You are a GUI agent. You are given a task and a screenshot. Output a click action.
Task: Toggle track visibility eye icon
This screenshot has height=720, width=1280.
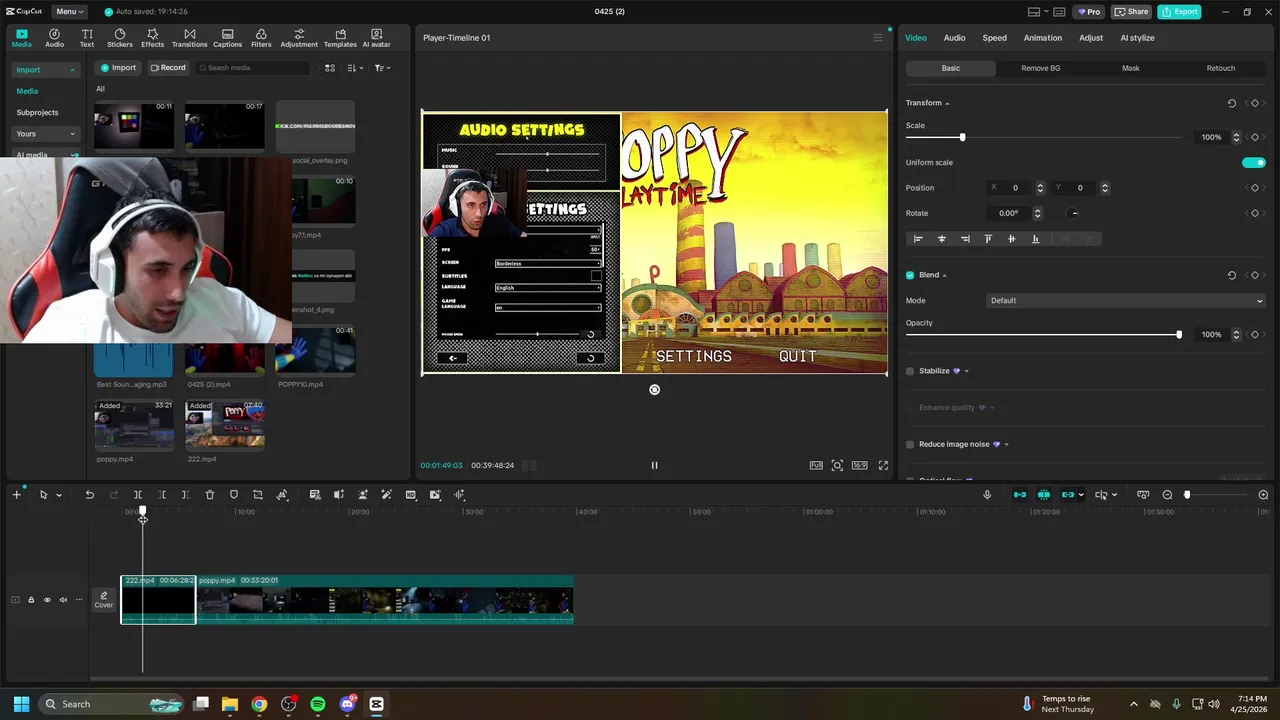coord(47,600)
